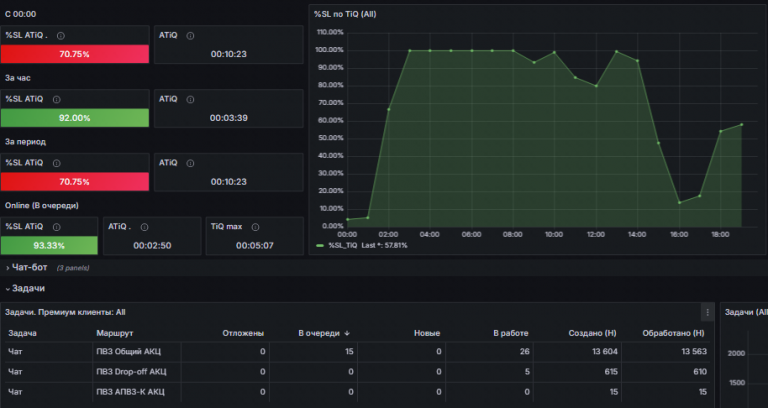Click the 2000 y-axis label in Задачи chart

pos(736,354)
